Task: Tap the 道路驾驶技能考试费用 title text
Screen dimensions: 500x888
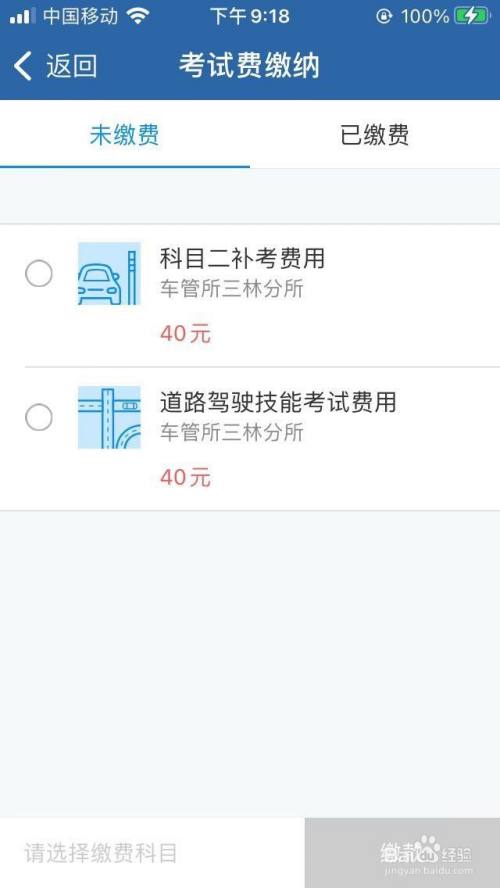Action: [x=278, y=403]
